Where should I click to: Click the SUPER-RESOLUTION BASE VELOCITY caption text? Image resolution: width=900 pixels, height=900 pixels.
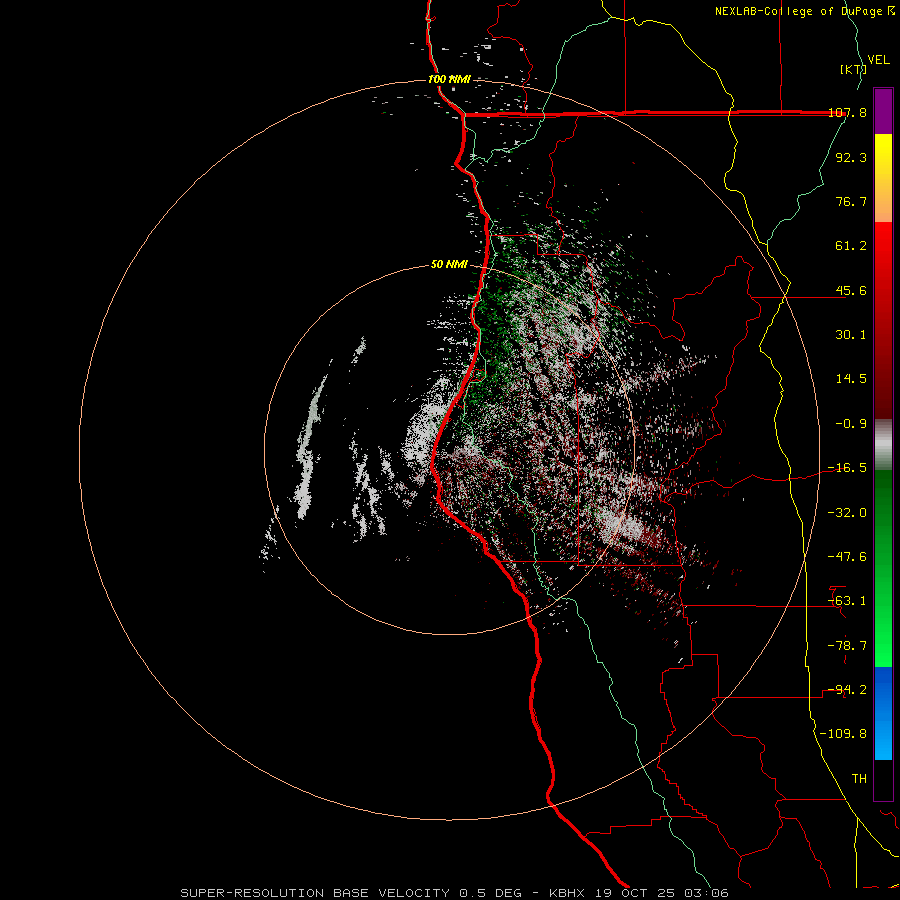tap(315, 893)
